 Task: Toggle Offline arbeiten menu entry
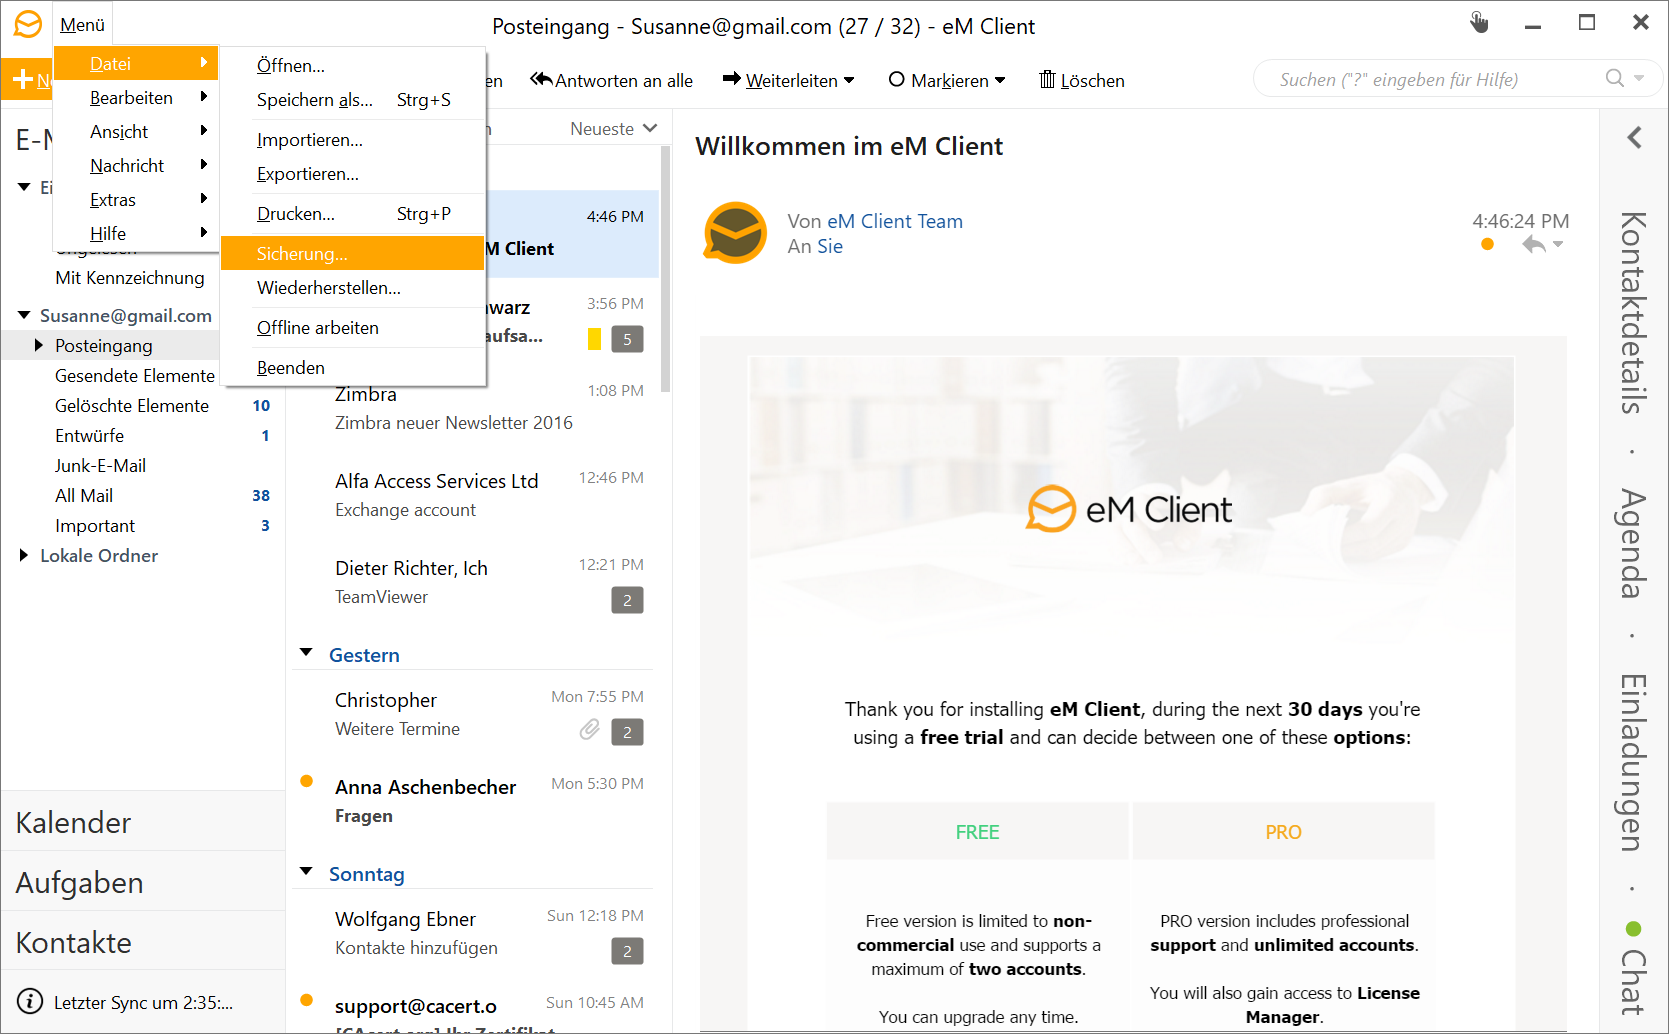352,327
